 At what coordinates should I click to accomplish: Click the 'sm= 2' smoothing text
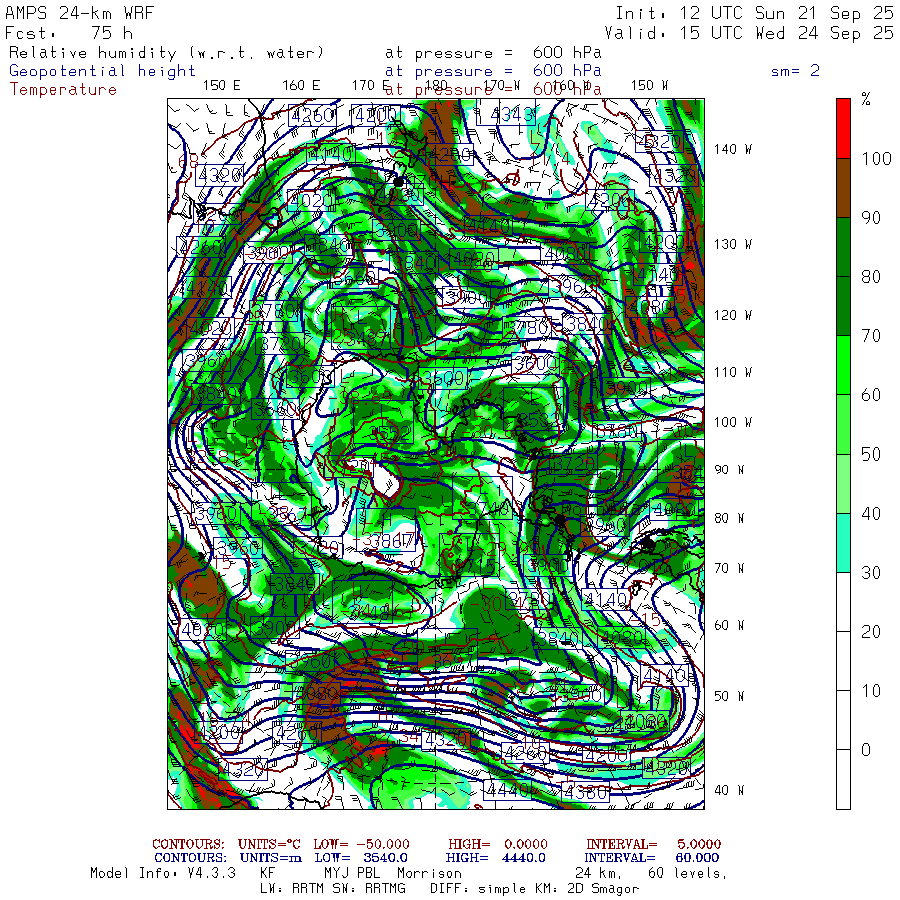796,71
